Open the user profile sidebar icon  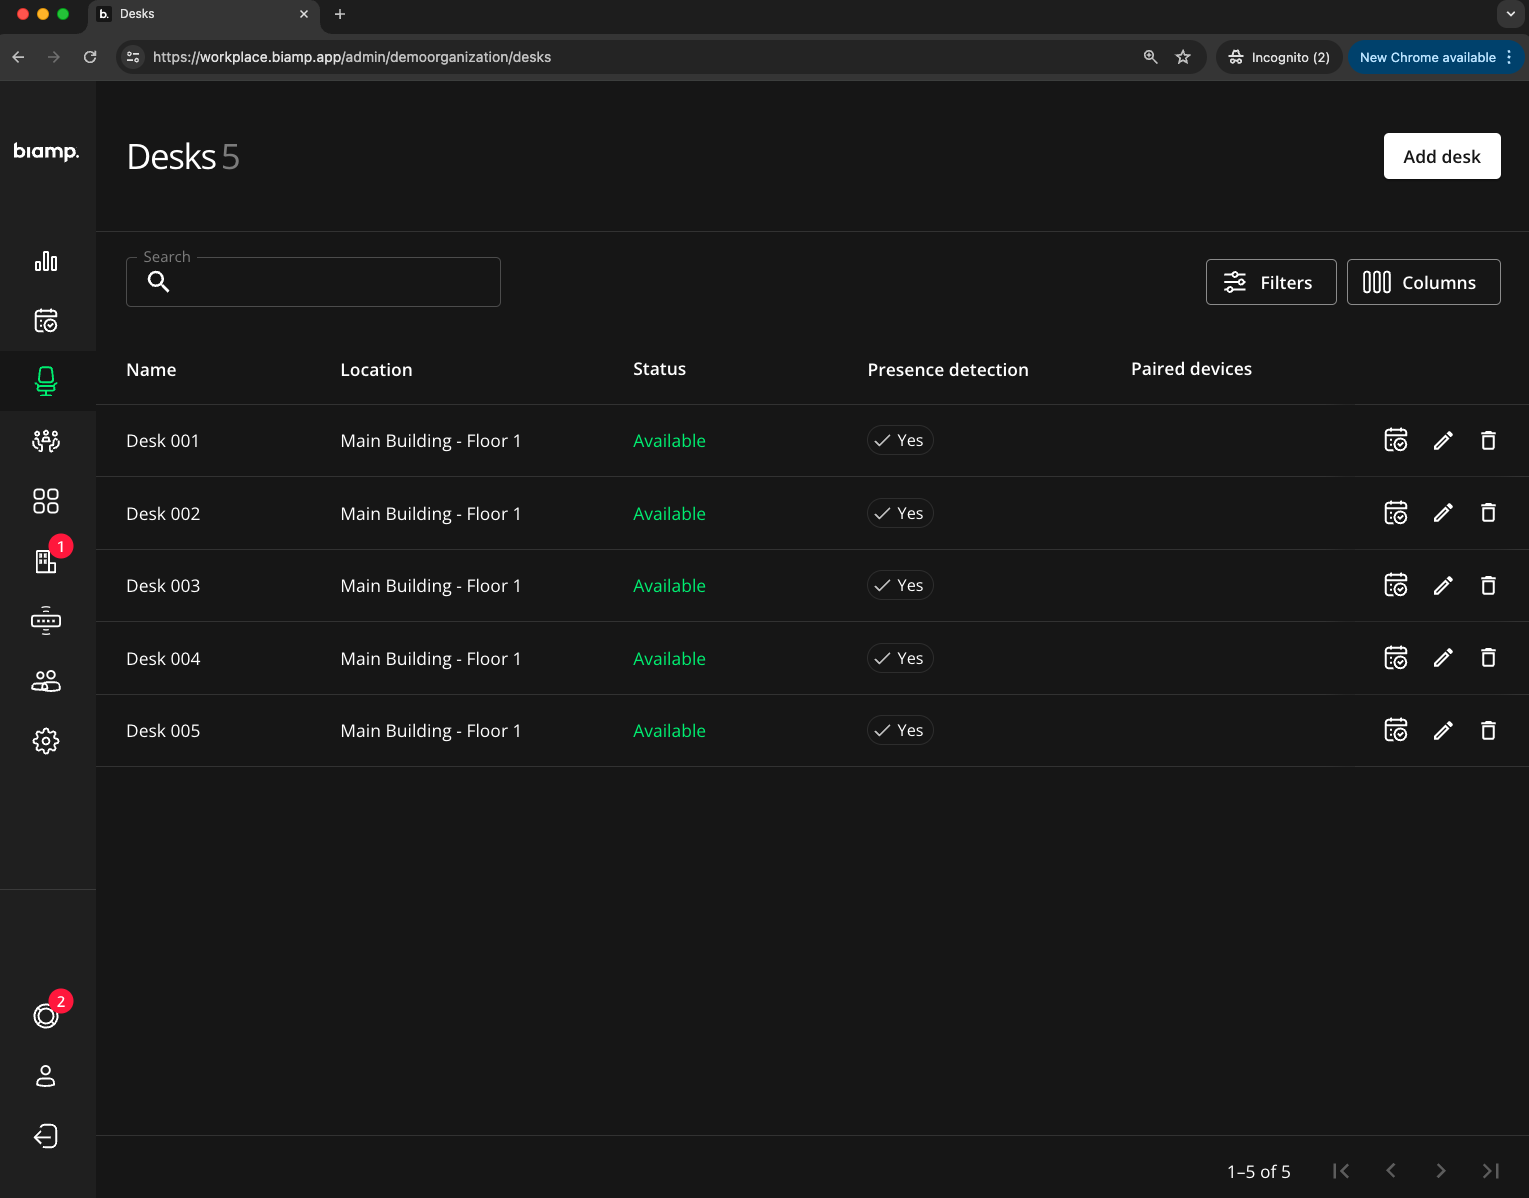pyautogui.click(x=46, y=1076)
